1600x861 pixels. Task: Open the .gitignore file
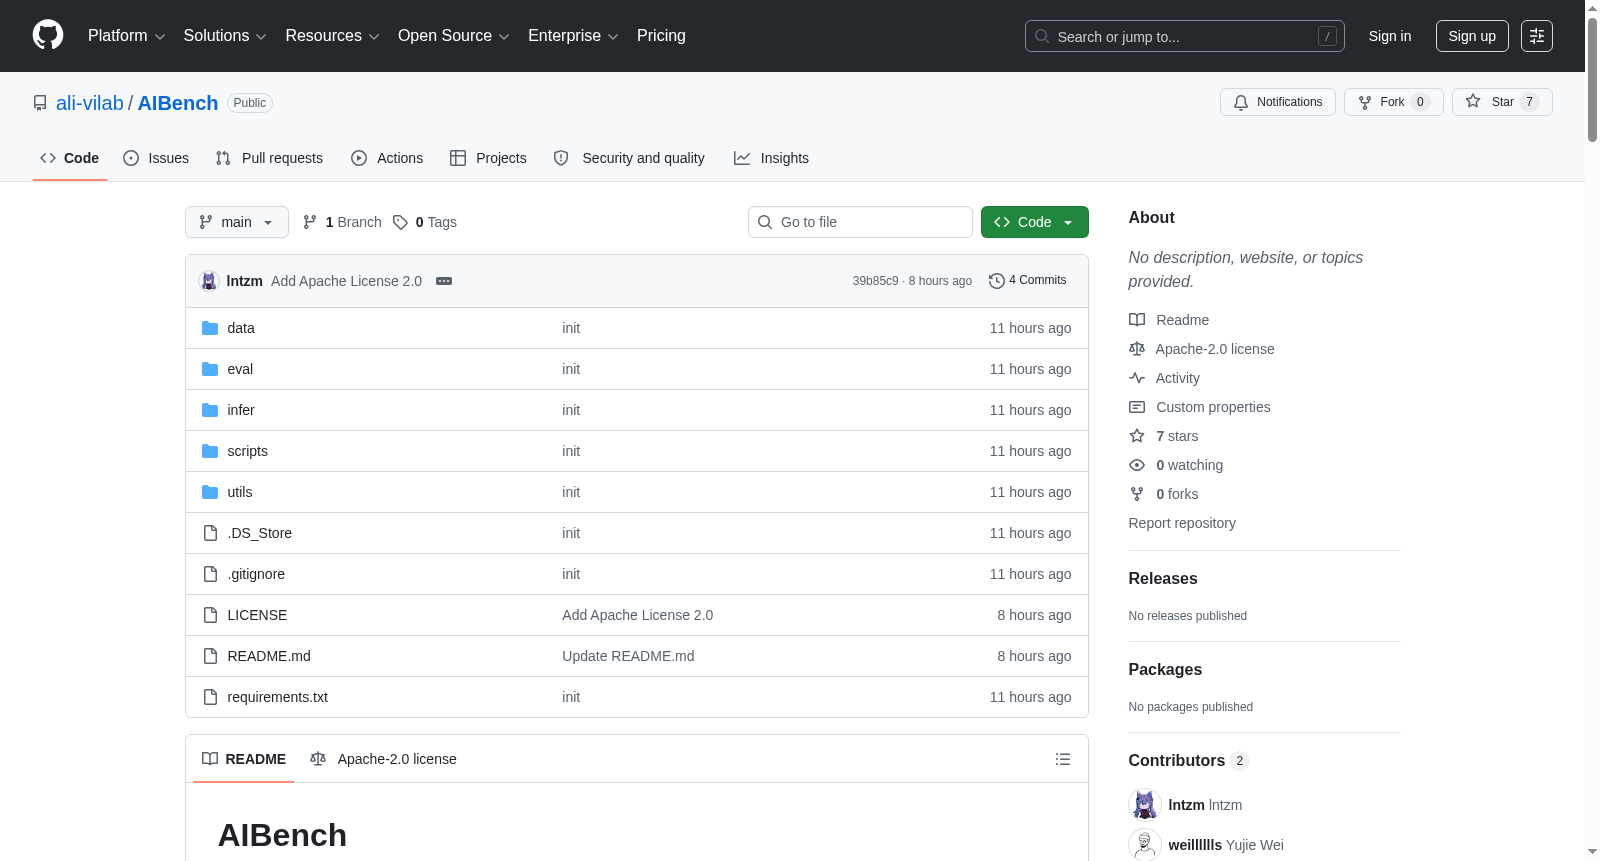point(256,574)
